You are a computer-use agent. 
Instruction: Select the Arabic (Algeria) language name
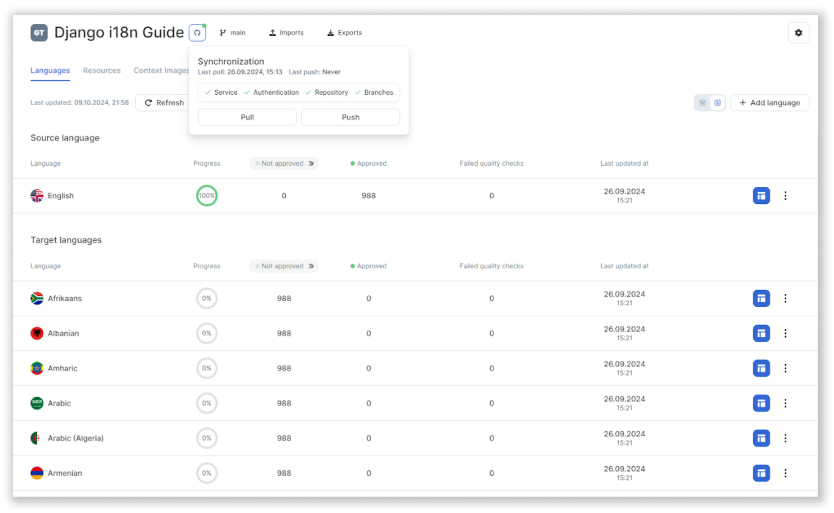tap(76, 438)
